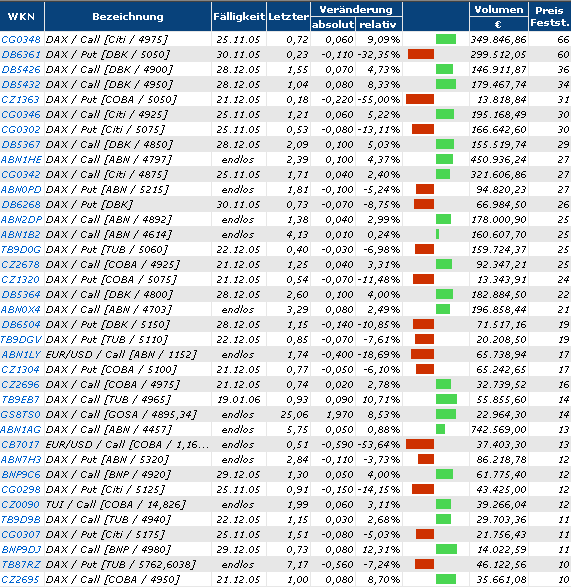Select text 'DAX / Put [TUB / 5762,6038]'
This screenshot has height=587, width=571.
pos(121,564)
